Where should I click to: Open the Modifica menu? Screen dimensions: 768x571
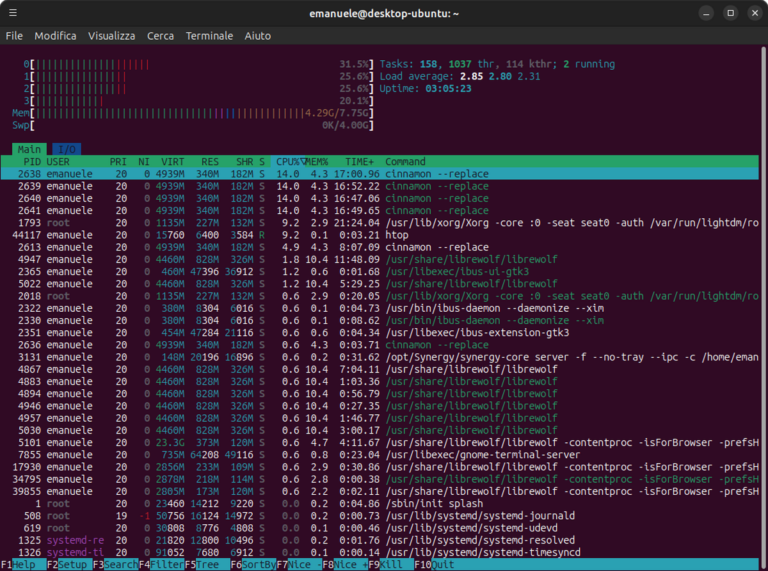55,36
